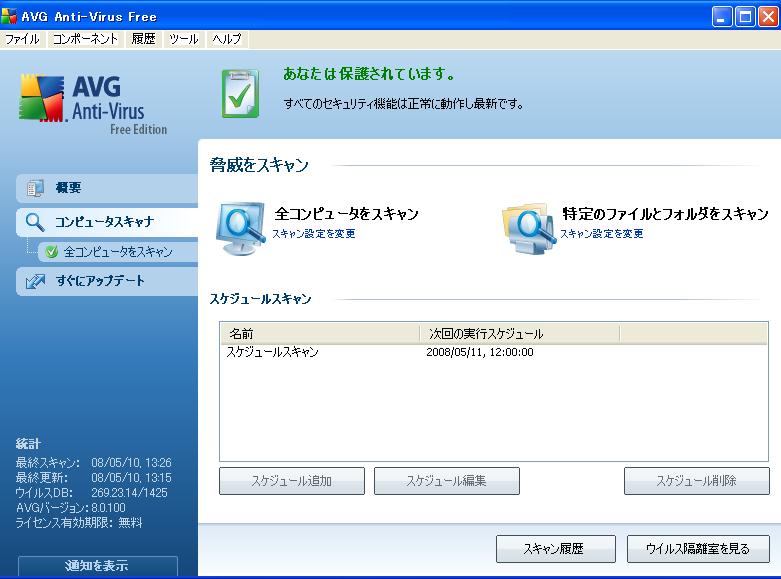Click the ウイルスDB 269.23.14/1425 value
This screenshot has height=579, width=781.
[x=130, y=493]
